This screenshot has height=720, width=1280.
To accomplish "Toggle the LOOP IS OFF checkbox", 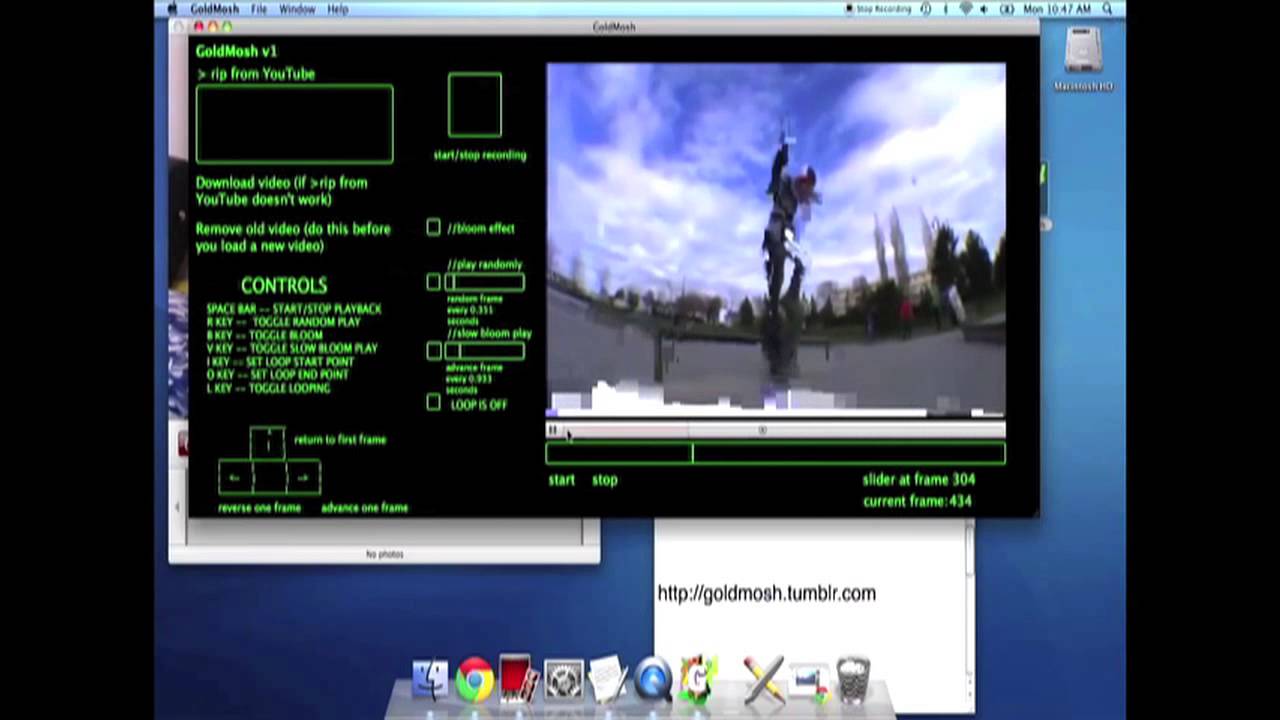I will click(x=433, y=402).
